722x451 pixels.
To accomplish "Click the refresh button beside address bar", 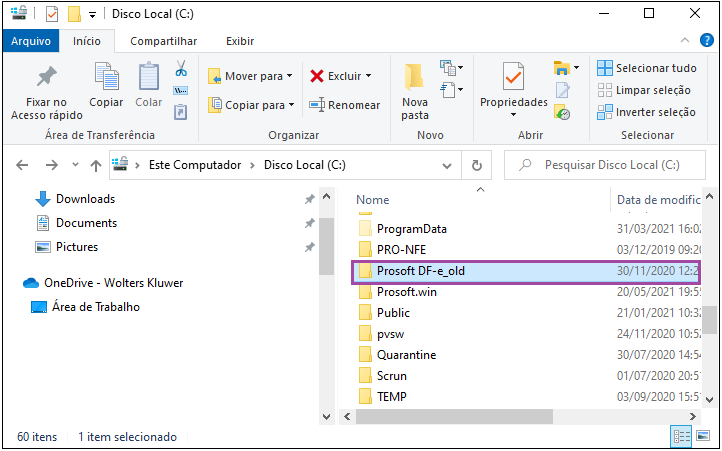I will point(477,165).
